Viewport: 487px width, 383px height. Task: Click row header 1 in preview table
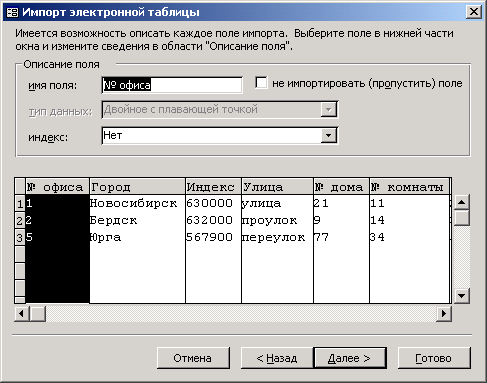(x=20, y=203)
